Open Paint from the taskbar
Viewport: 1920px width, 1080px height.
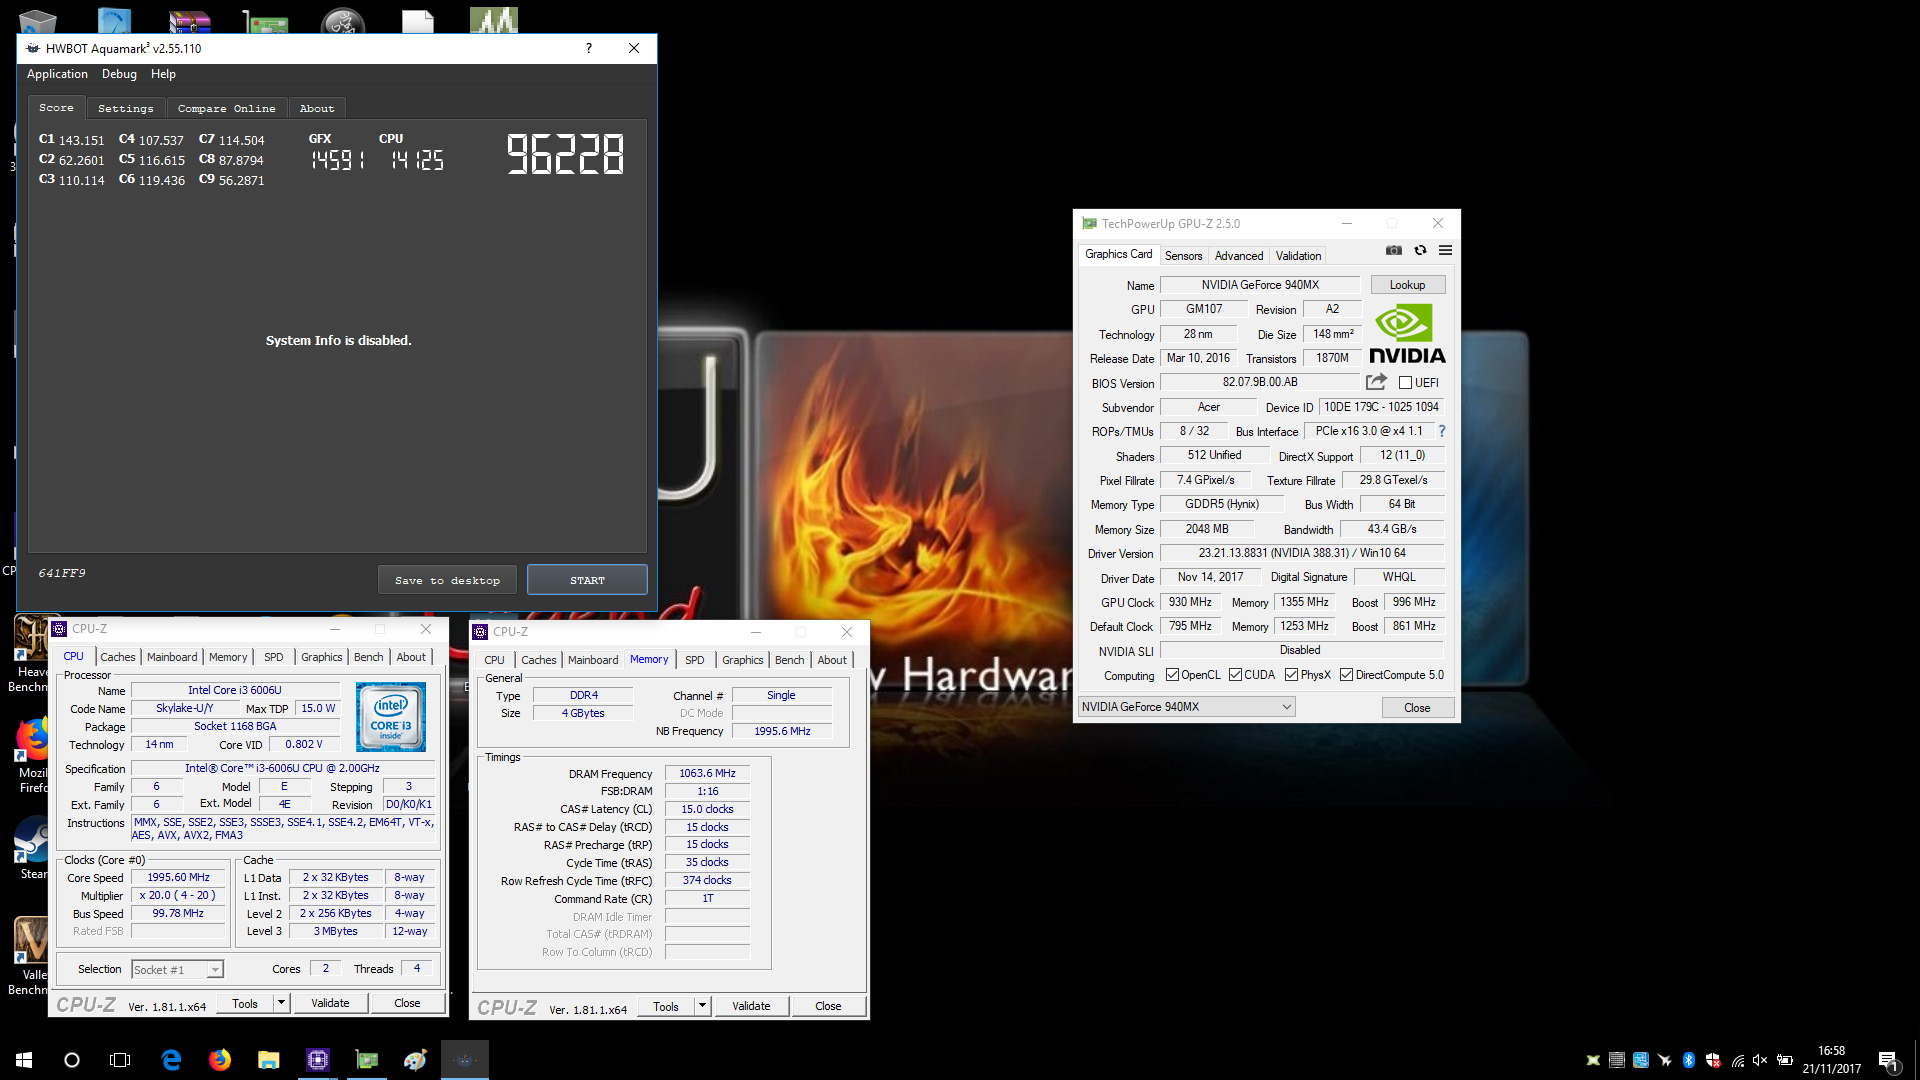(415, 1059)
